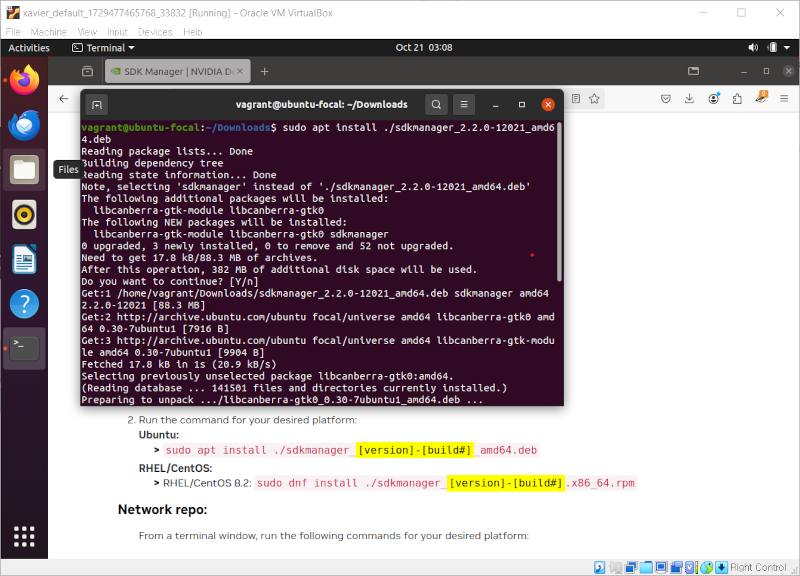Open the terminal hamburger menu
Image resolution: width=800 pixels, height=576 pixels.
[x=464, y=105]
